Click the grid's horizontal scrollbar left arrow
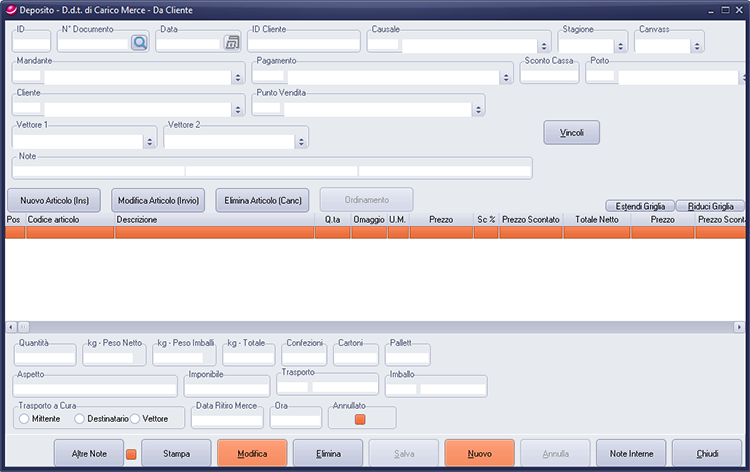Screen dimensions: 750x472 11,327
